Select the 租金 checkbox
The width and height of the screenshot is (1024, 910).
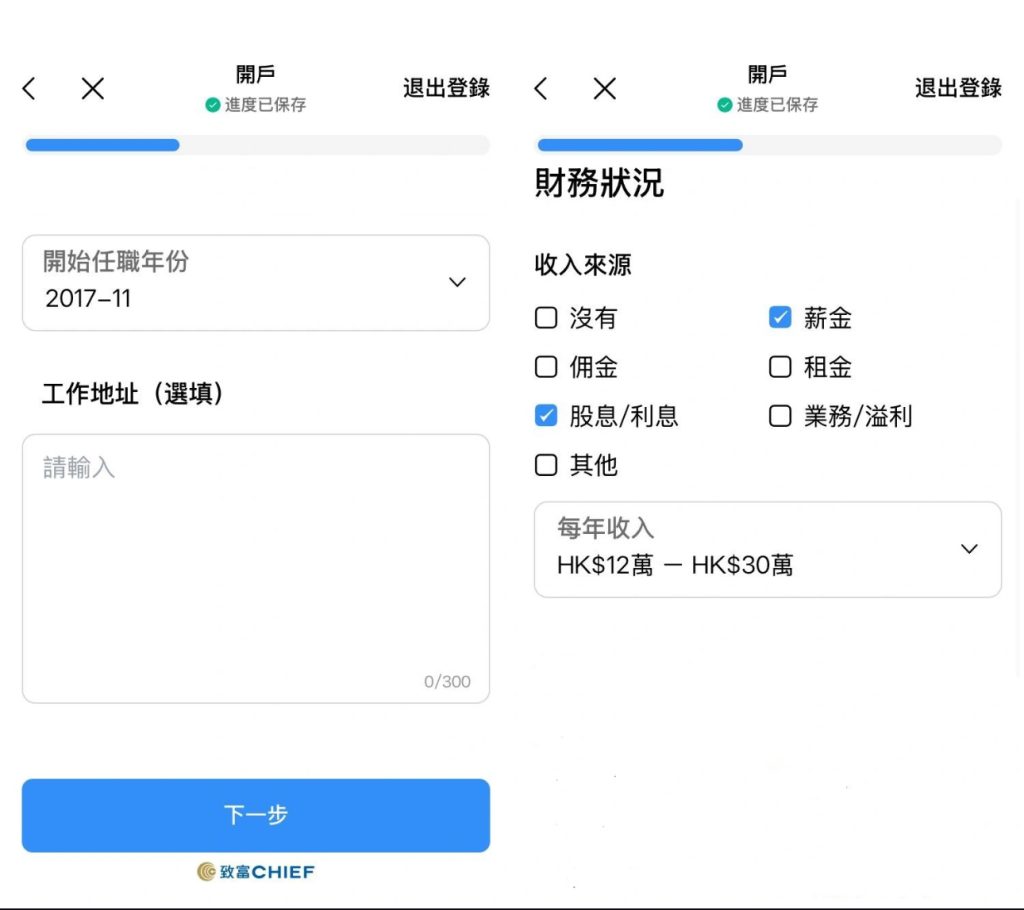point(780,367)
